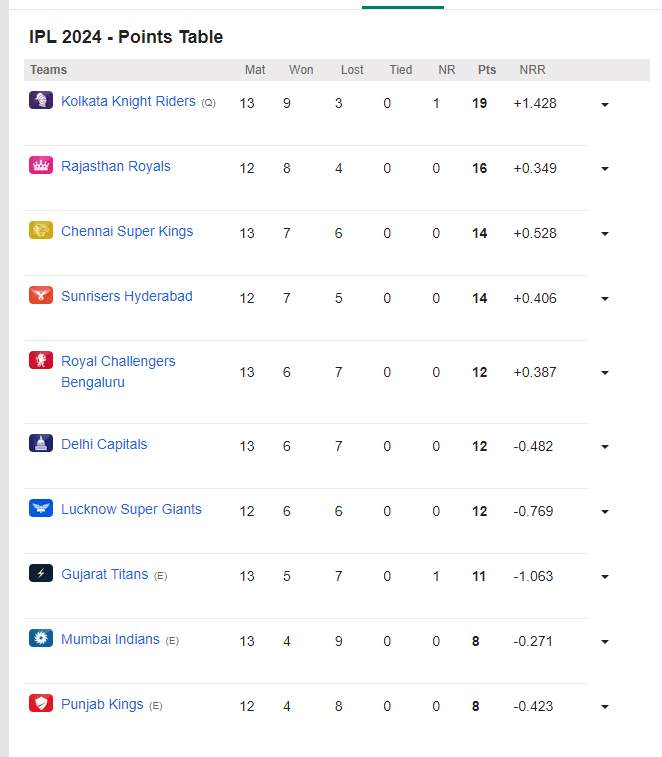This screenshot has height=757, width=662.
Task: Expand Rajasthan Royals row details arrow
Action: click(605, 169)
